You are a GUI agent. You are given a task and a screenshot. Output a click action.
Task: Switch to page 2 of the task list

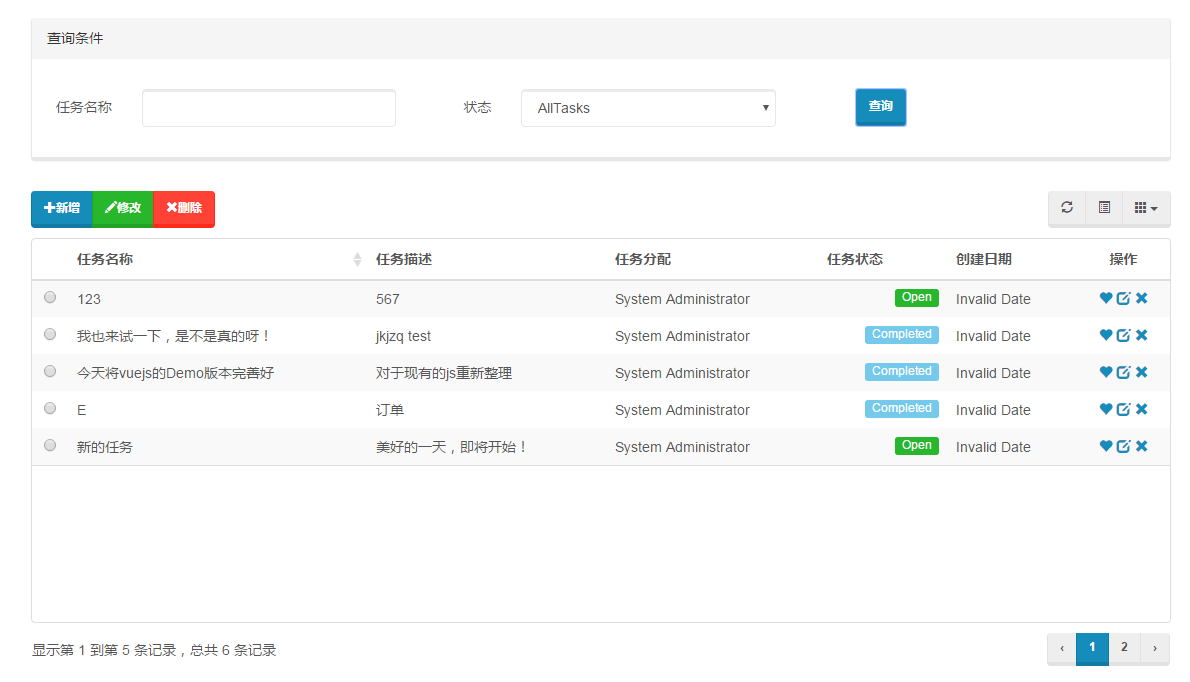click(x=1124, y=648)
